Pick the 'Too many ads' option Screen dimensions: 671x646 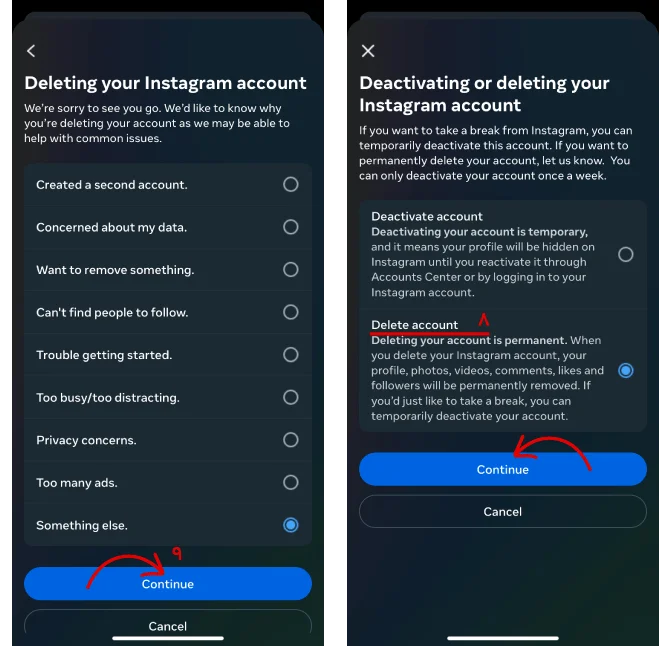click(x=291, y=482)
